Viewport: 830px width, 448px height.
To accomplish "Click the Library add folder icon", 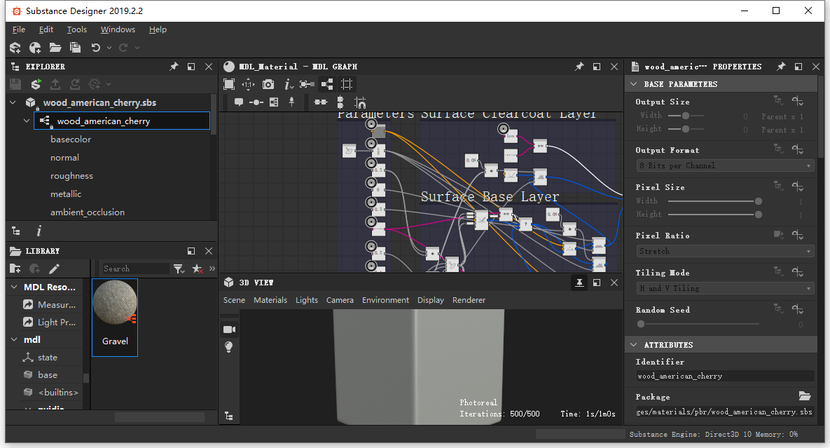I will 15,269.
